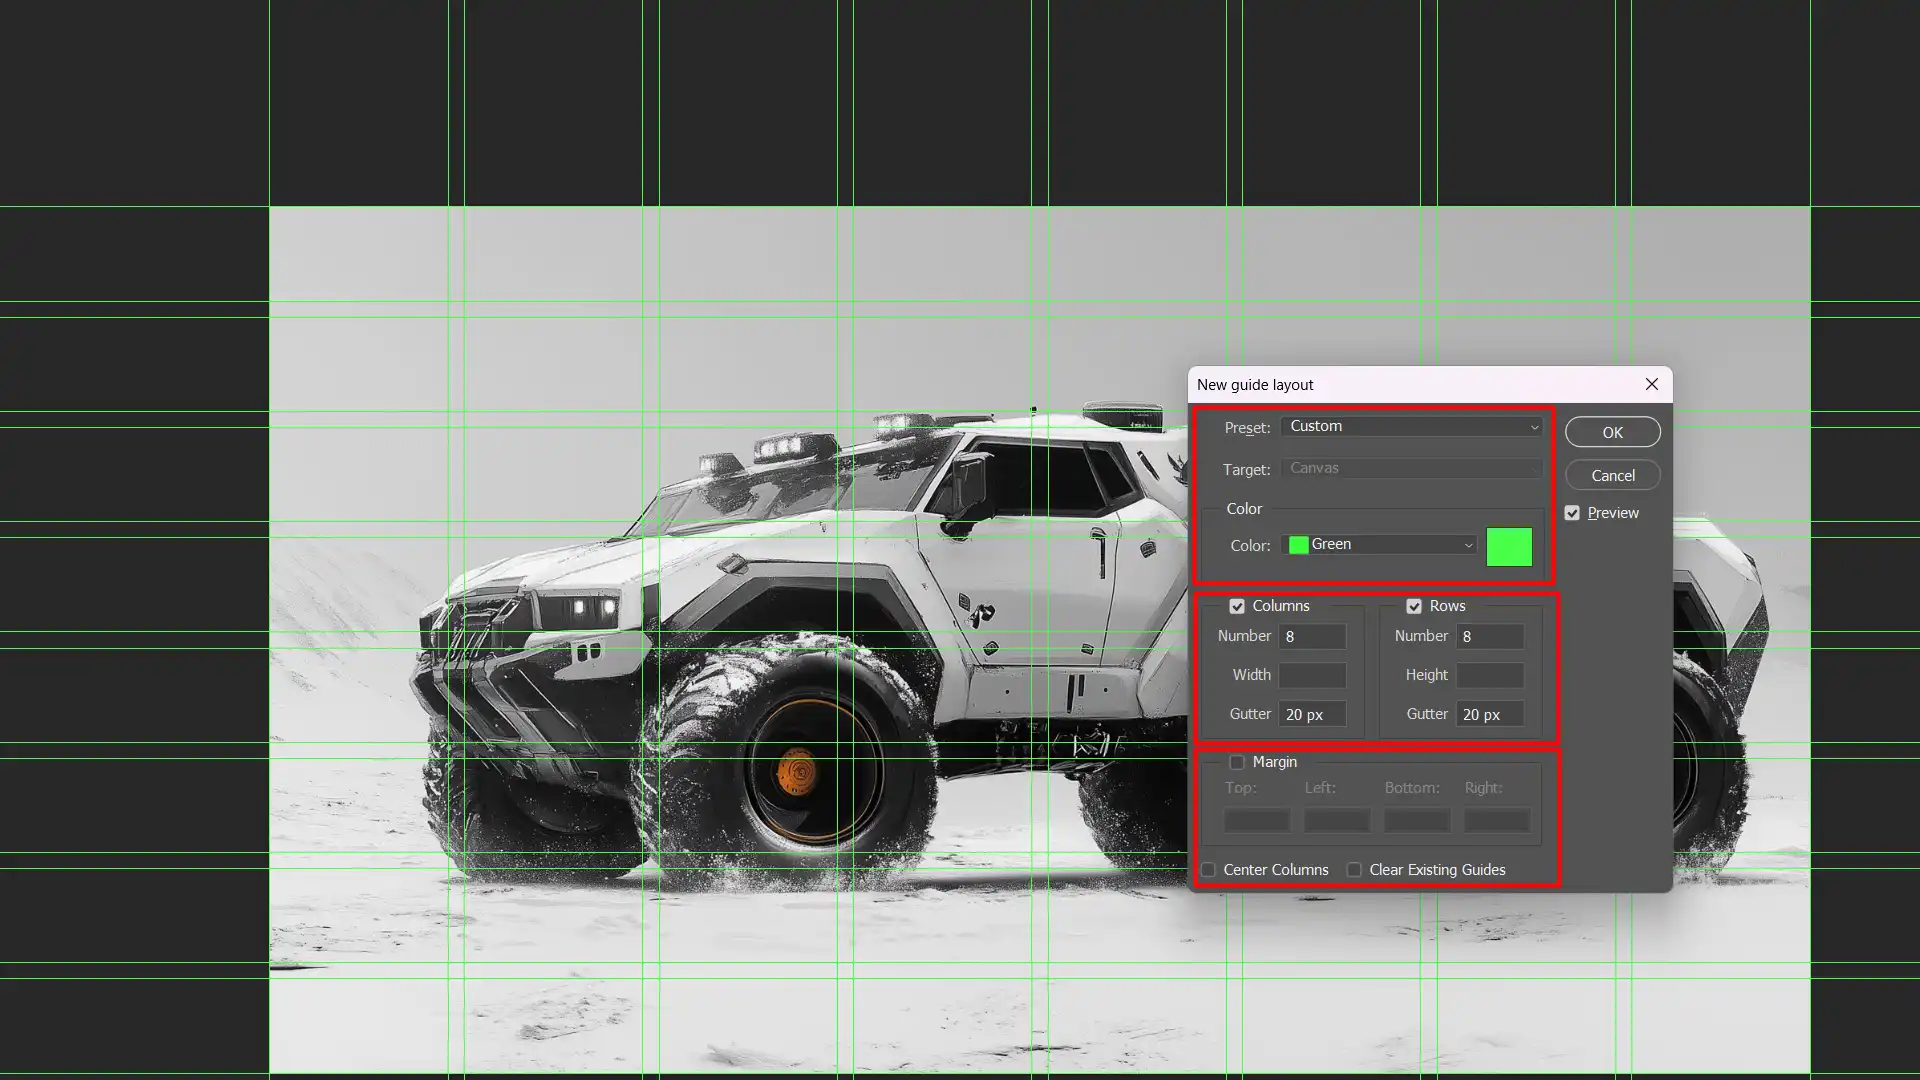The height and width of the screenshot is (1080, 1920).
Task: Click the Rows Gutter field
Action: click(1490, 714)
